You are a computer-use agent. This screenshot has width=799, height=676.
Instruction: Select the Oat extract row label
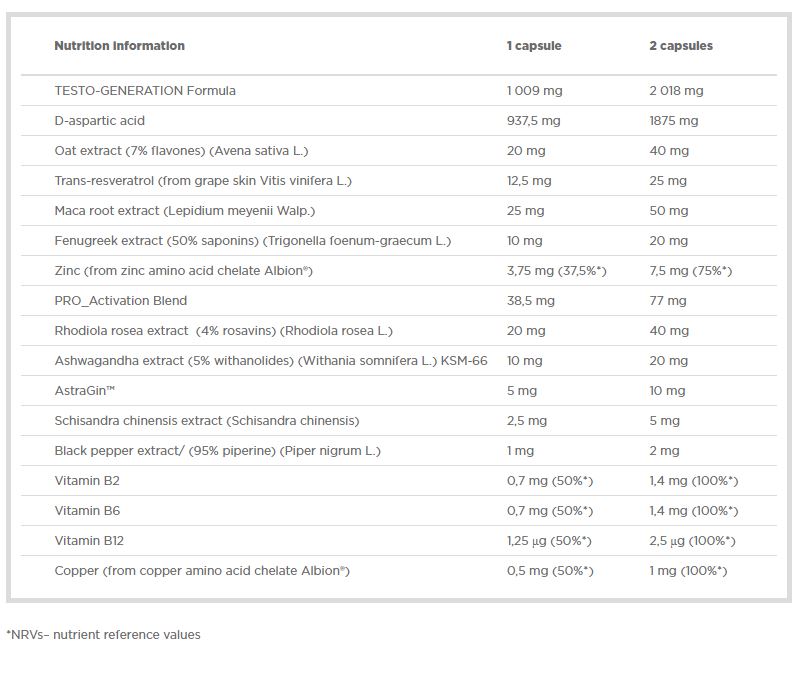click(x=181, y=151)
